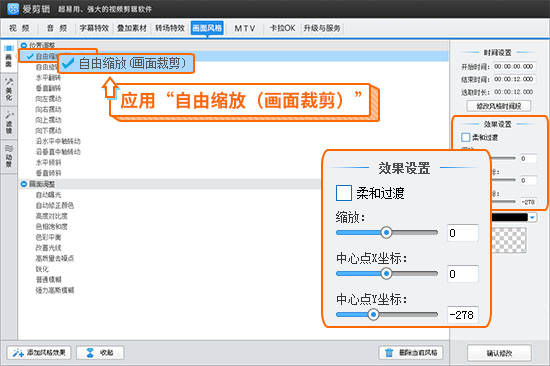Select the 高质量去噪点 style

pyautogui.click(x=55, y=258)
